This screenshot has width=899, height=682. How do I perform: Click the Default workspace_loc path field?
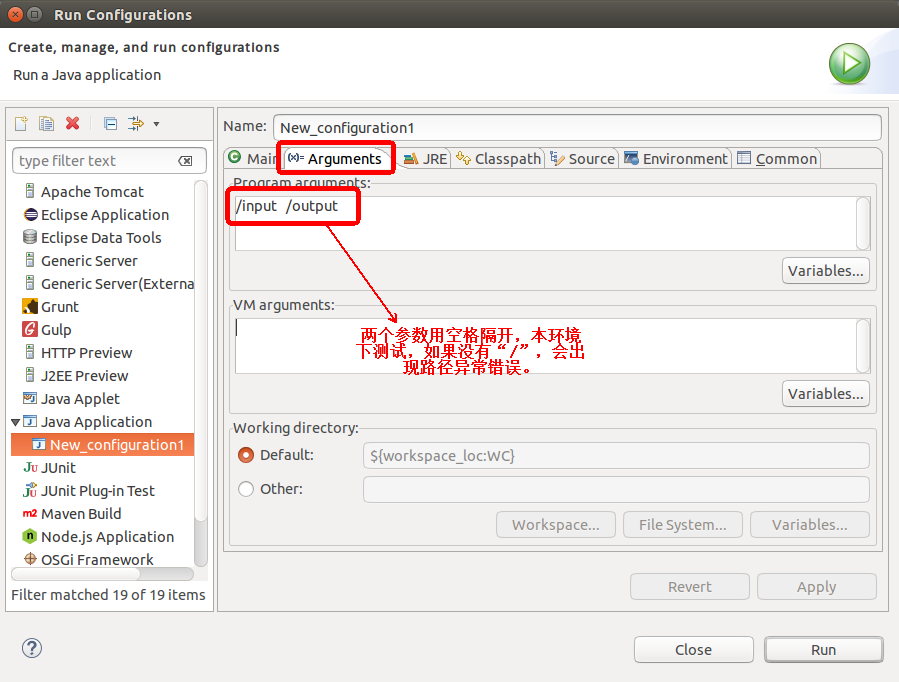click(x=616, y=456)
